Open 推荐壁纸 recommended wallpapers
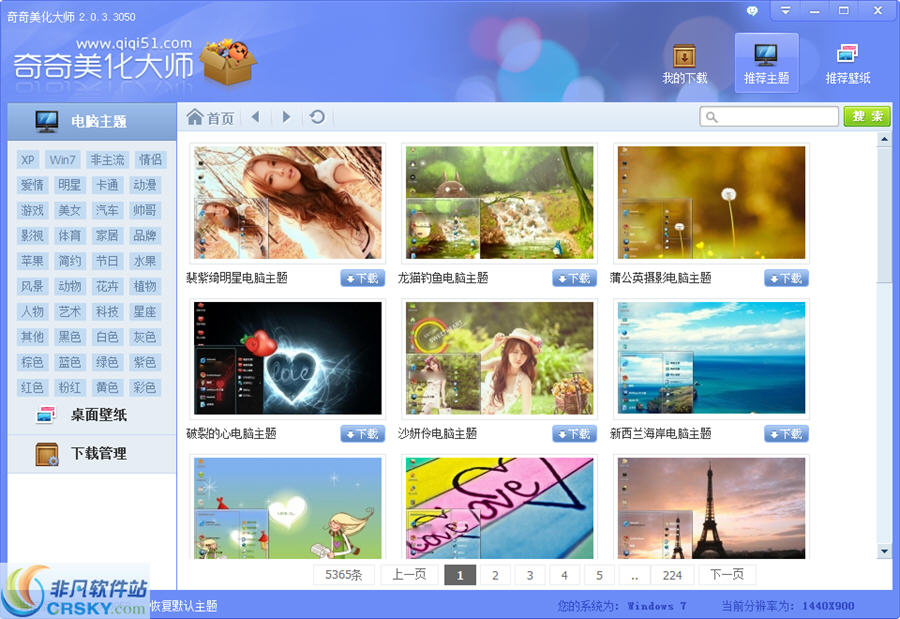 point(846,62)
